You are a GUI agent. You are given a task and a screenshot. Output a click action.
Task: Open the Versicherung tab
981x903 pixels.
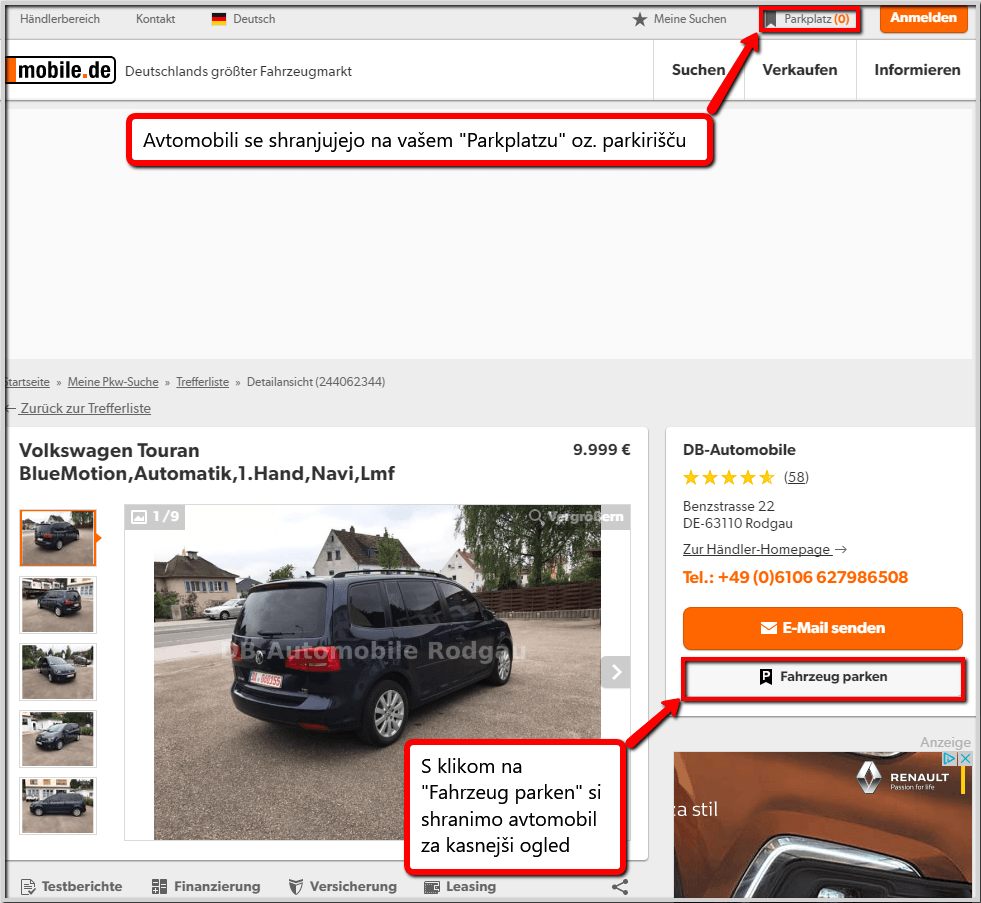[x=342, y=887]
